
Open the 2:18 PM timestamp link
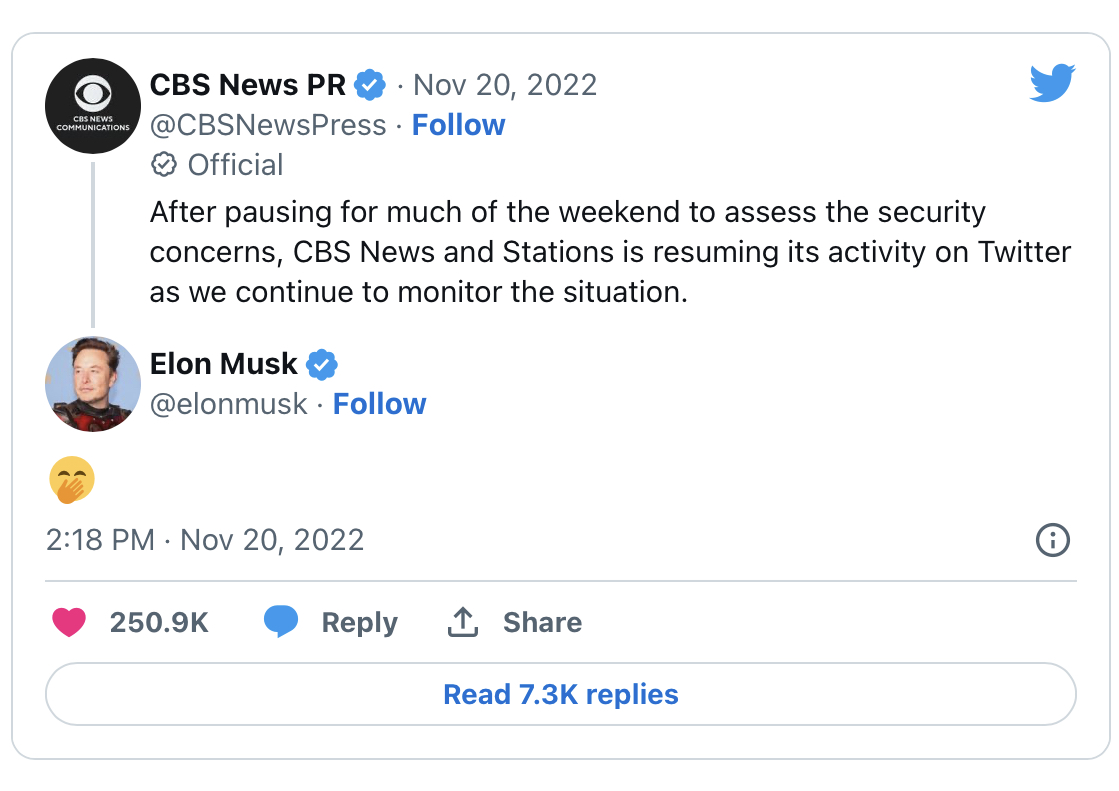point(204,540)
